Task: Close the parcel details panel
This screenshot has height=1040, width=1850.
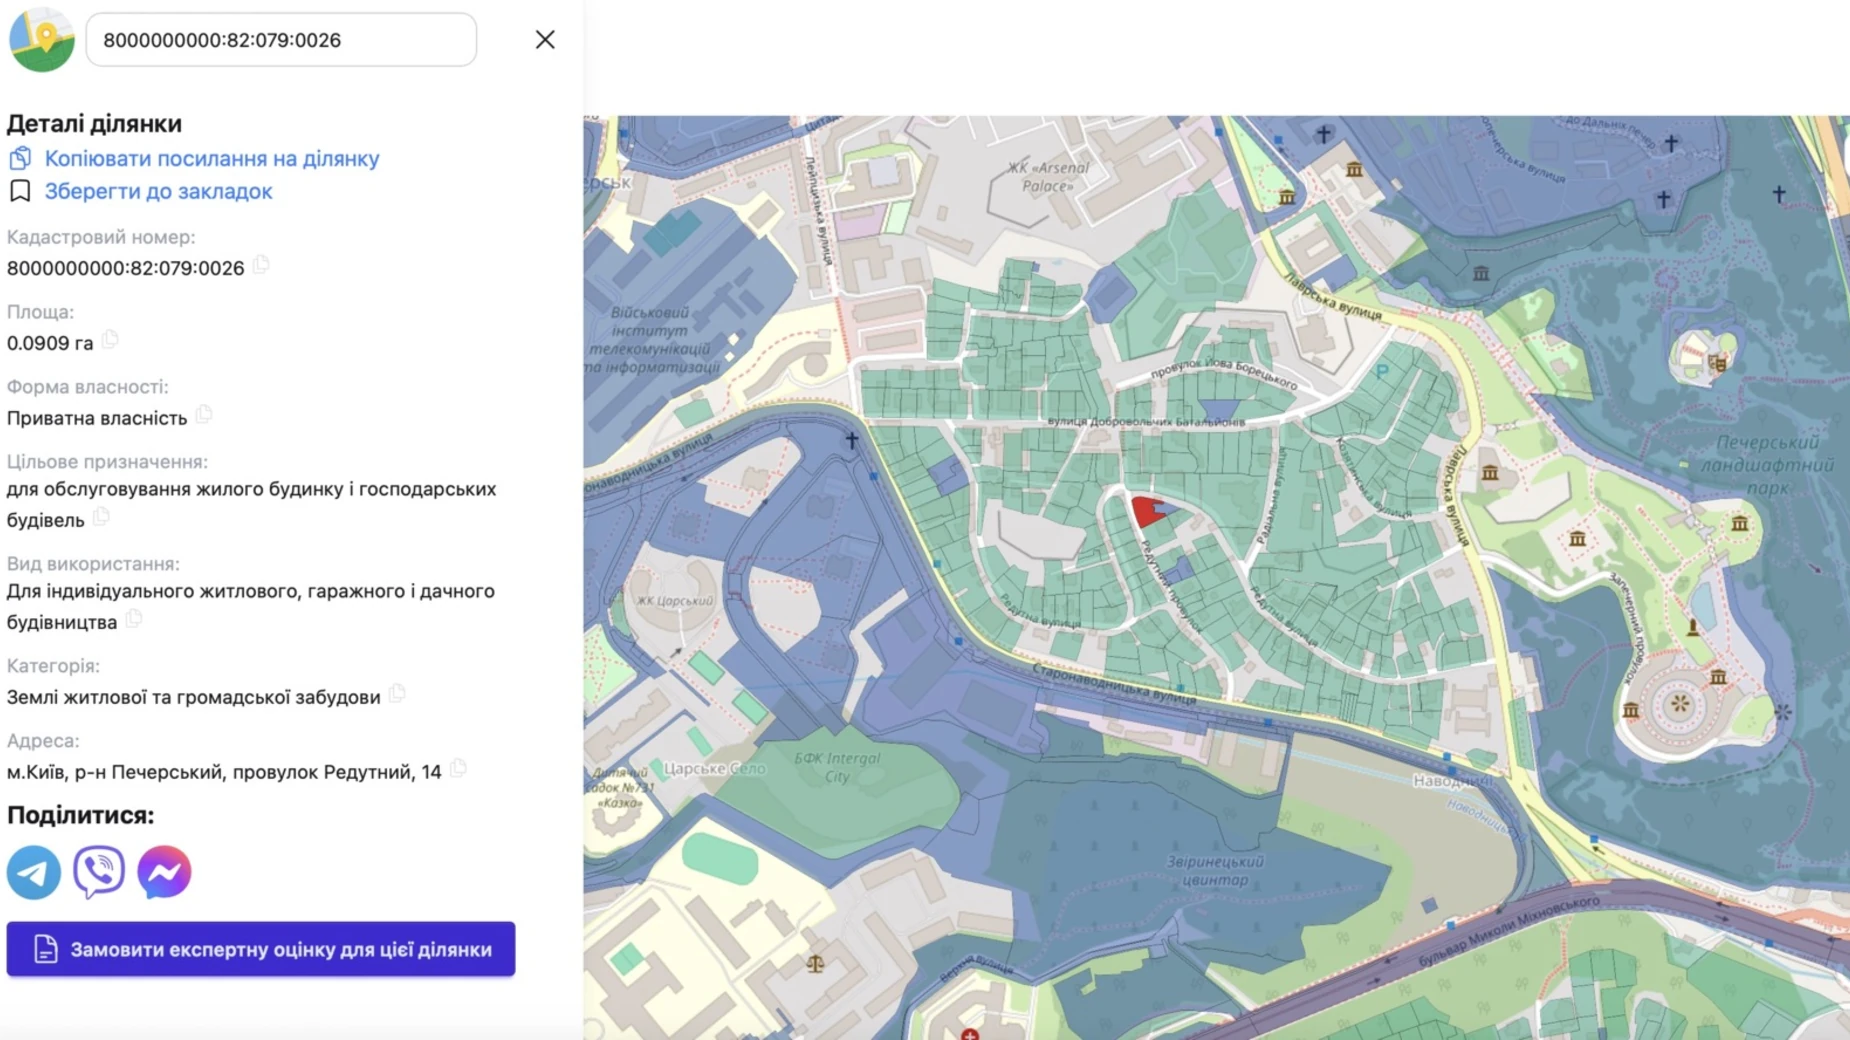Action: coord(545,40)
